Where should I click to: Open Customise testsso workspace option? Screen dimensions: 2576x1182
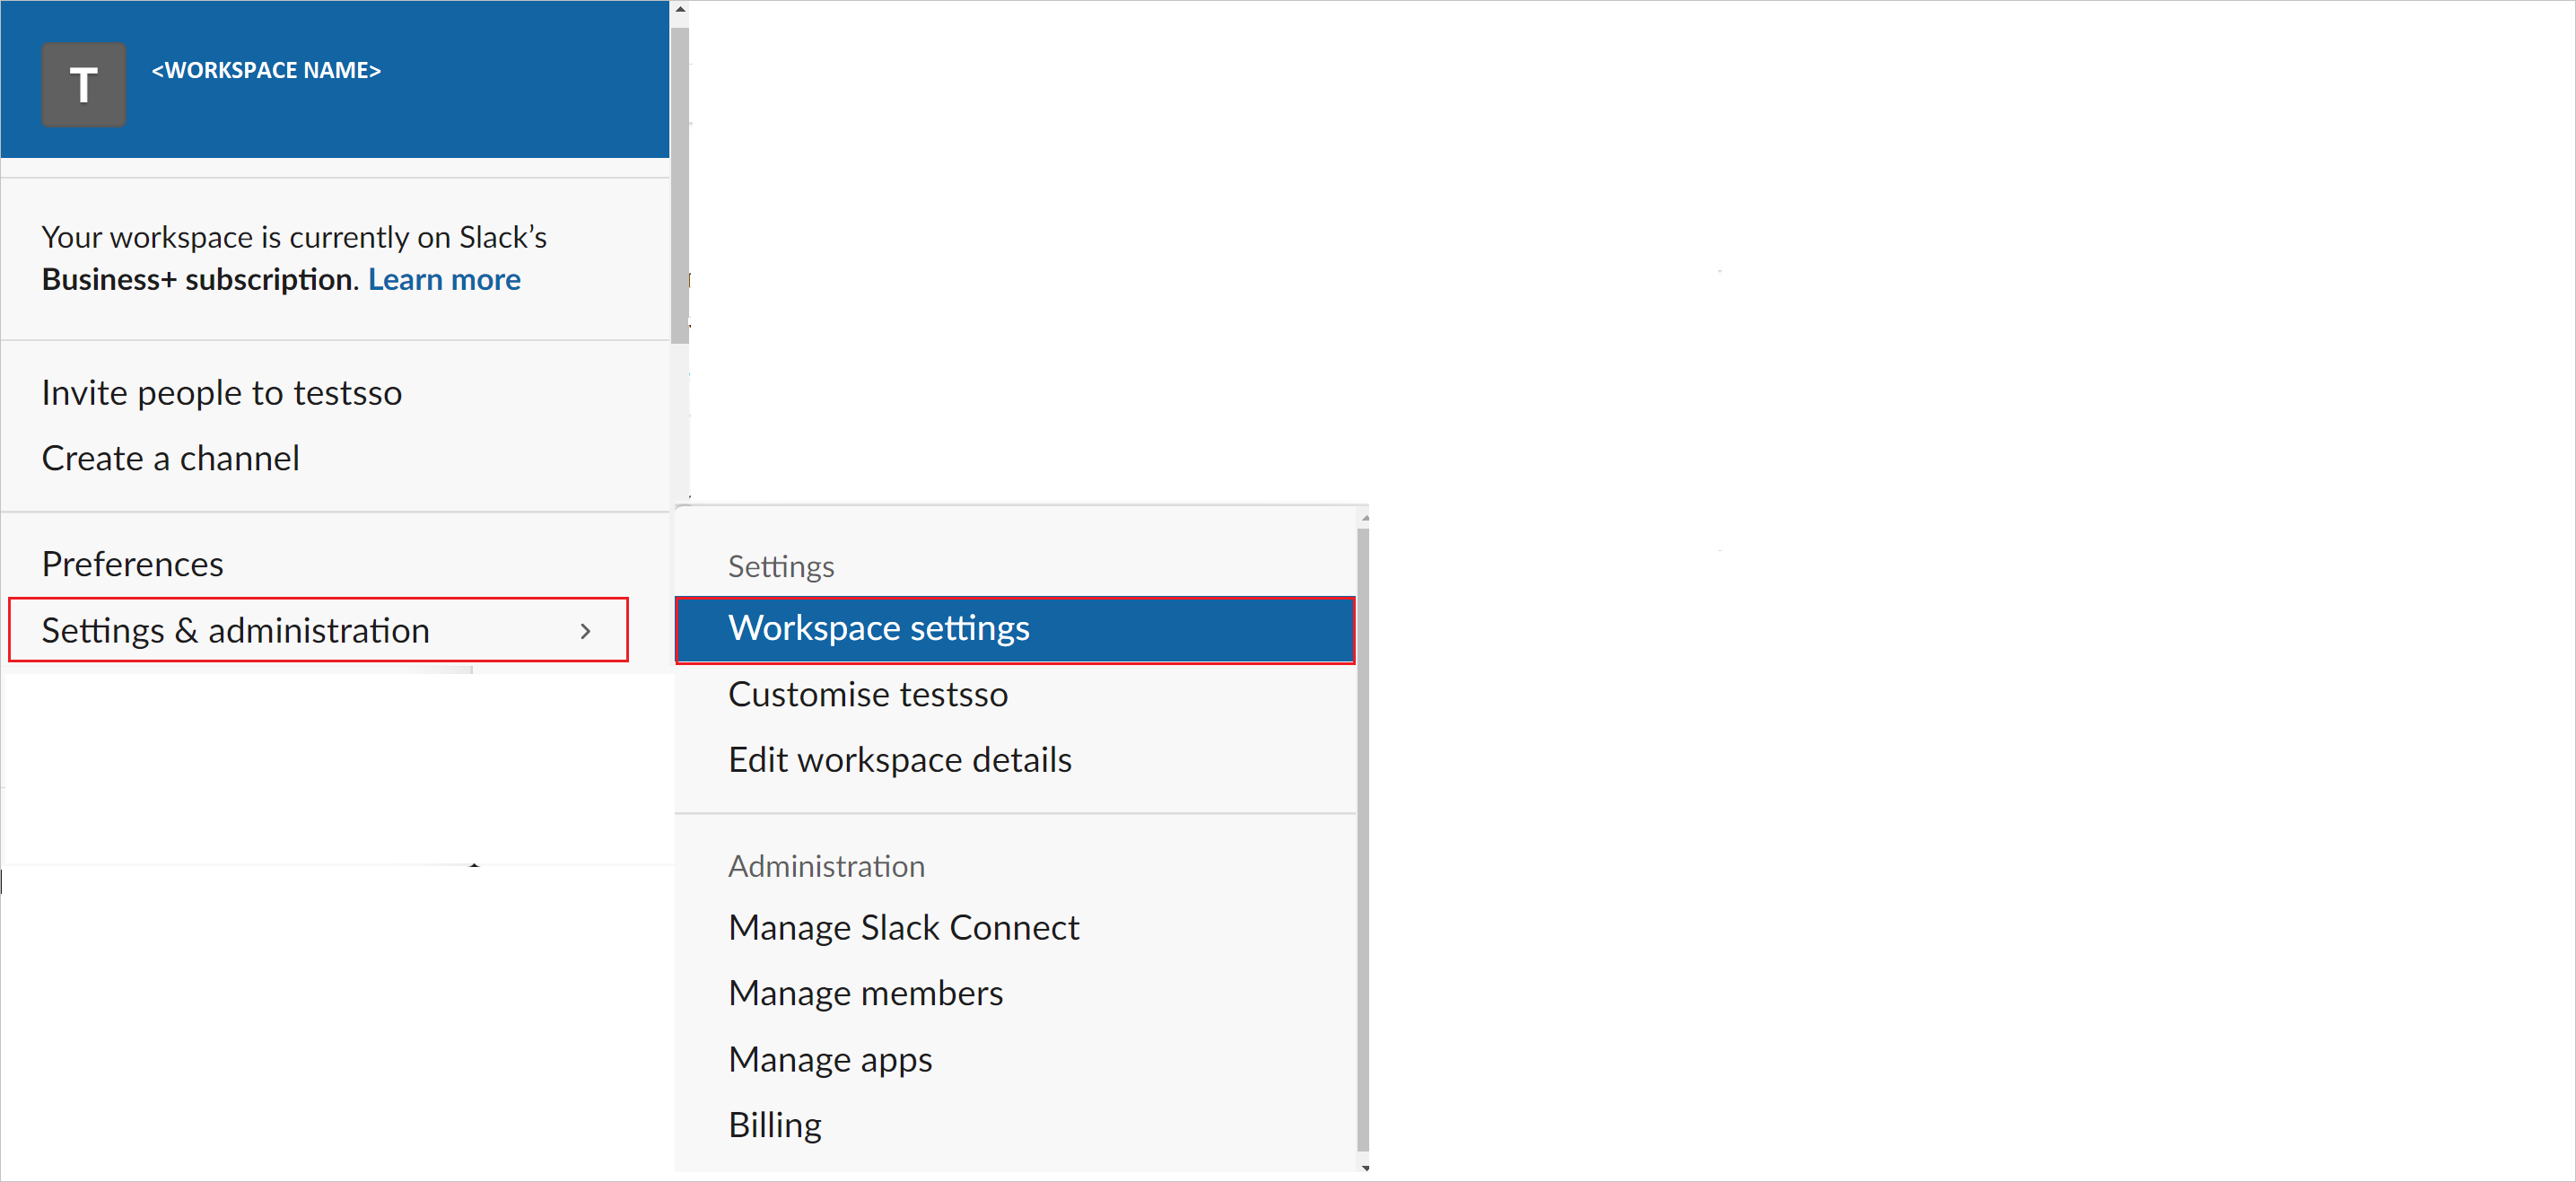[x=868, y=692]
